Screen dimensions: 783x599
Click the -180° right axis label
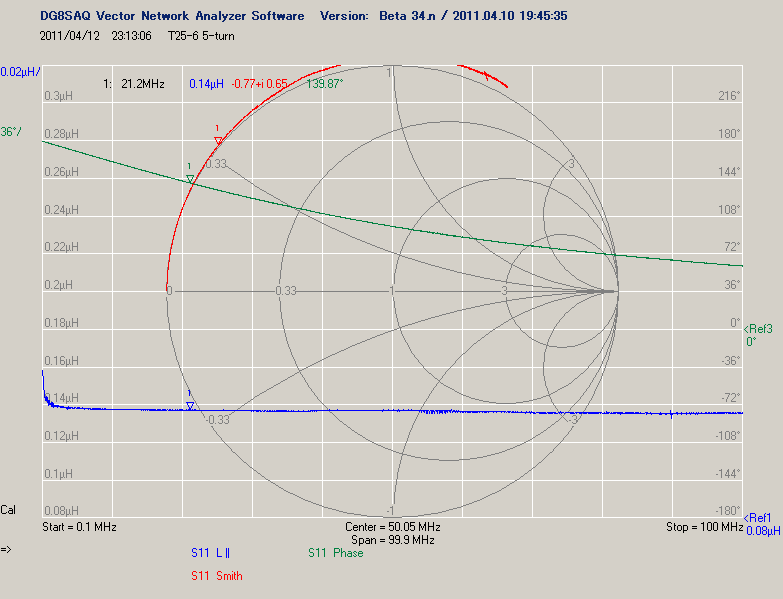point(727,511)
